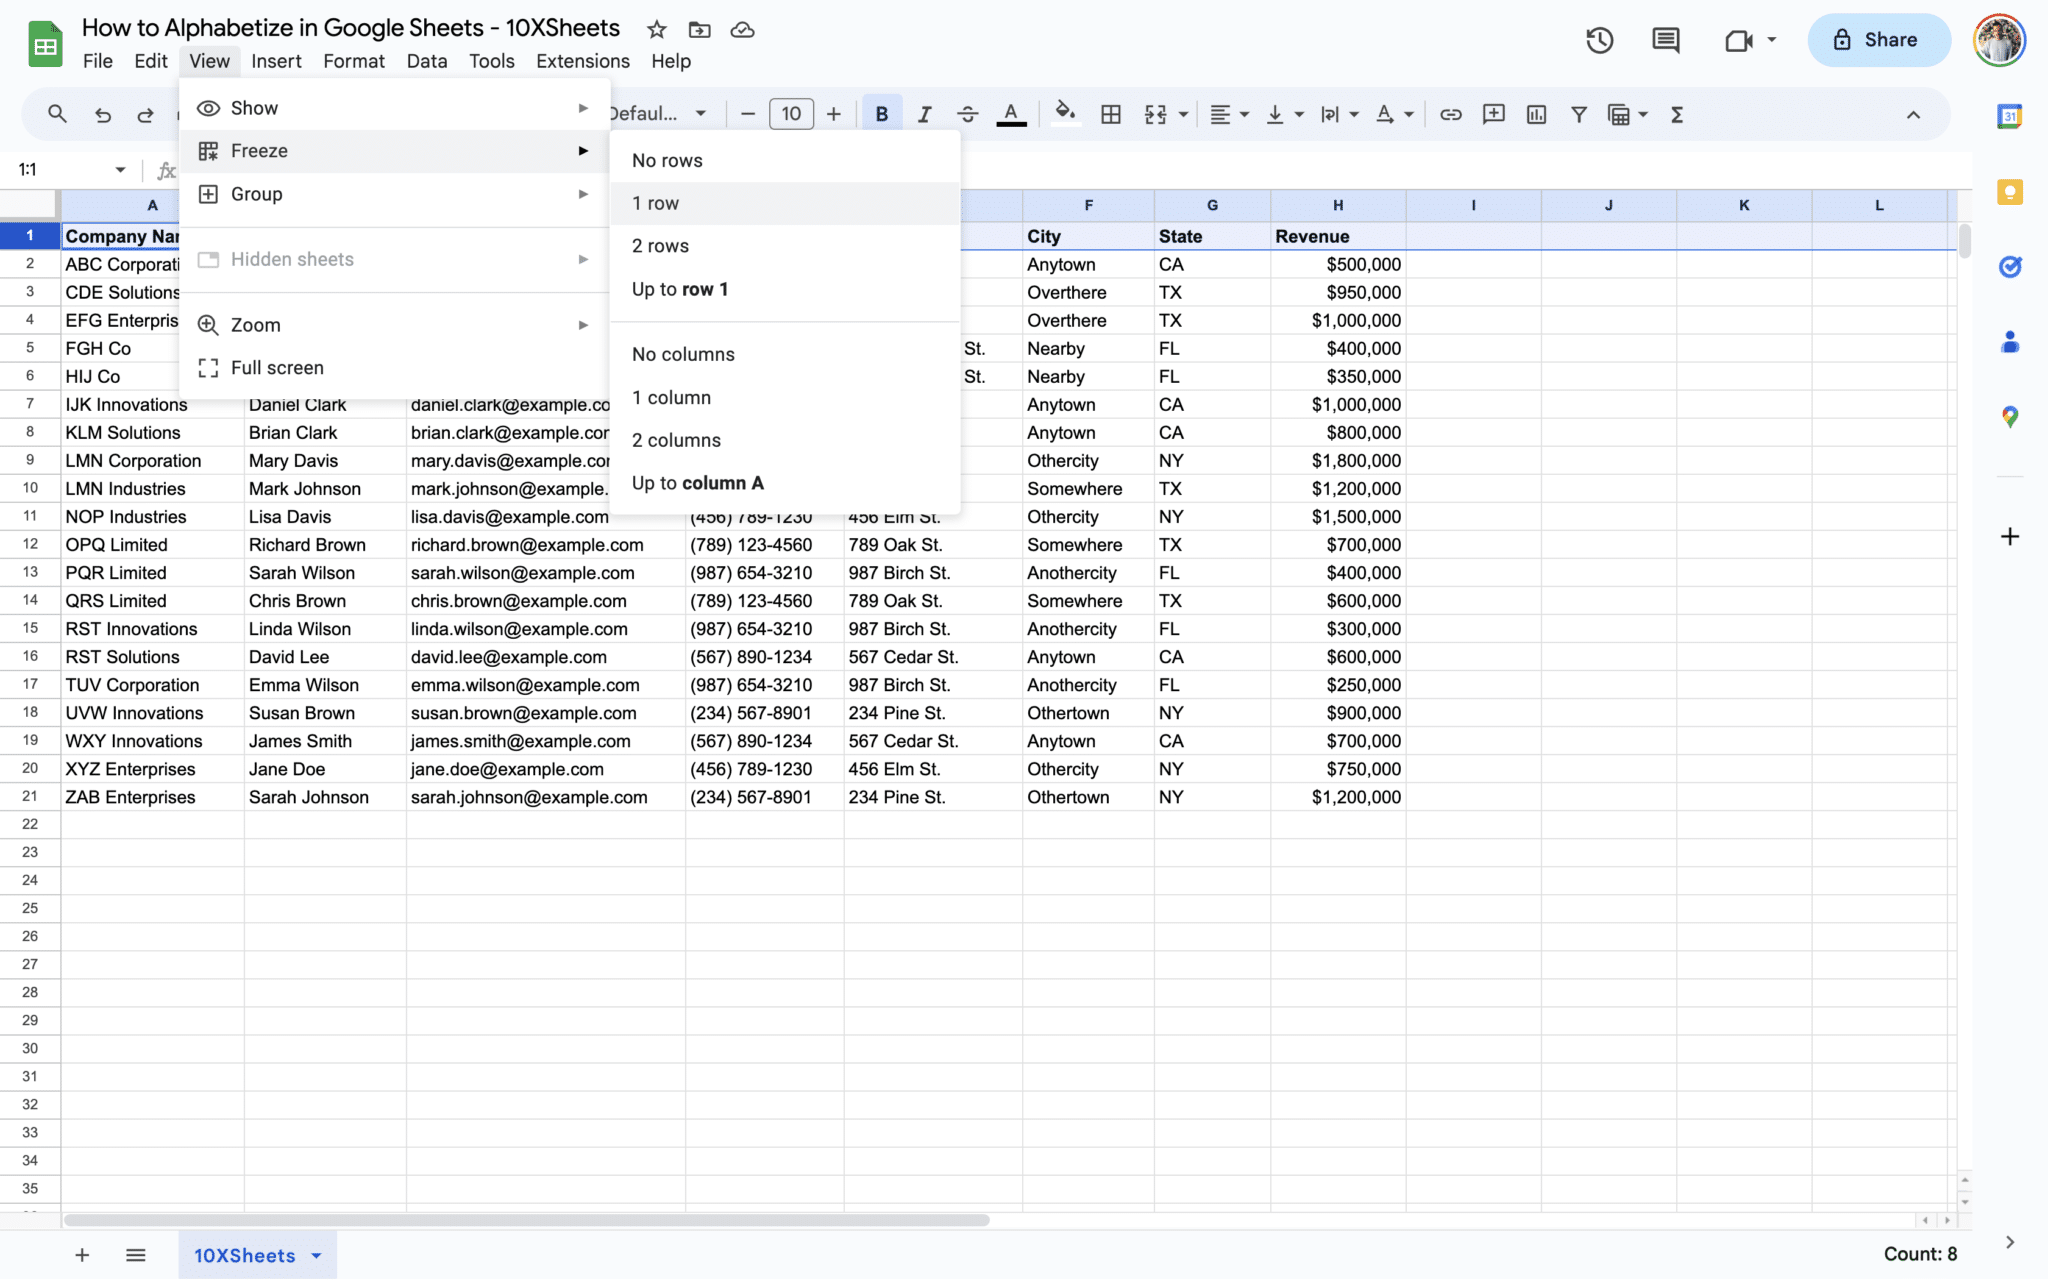The height and width of the screenshot is (1280, 2048).
Task: Toggle bold formatting
Action: pyautogui.click(x=881, y=114)
